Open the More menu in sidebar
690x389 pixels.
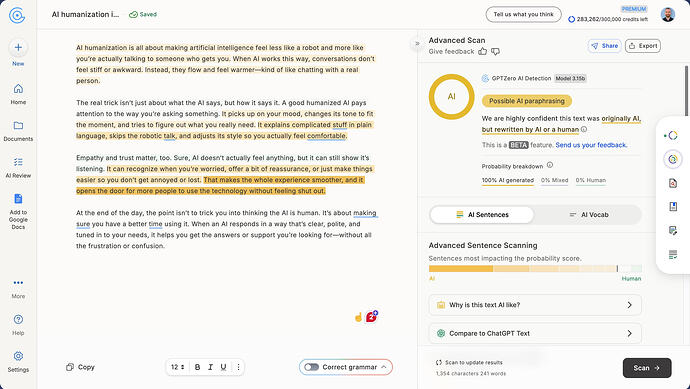[x=18, y=288]
